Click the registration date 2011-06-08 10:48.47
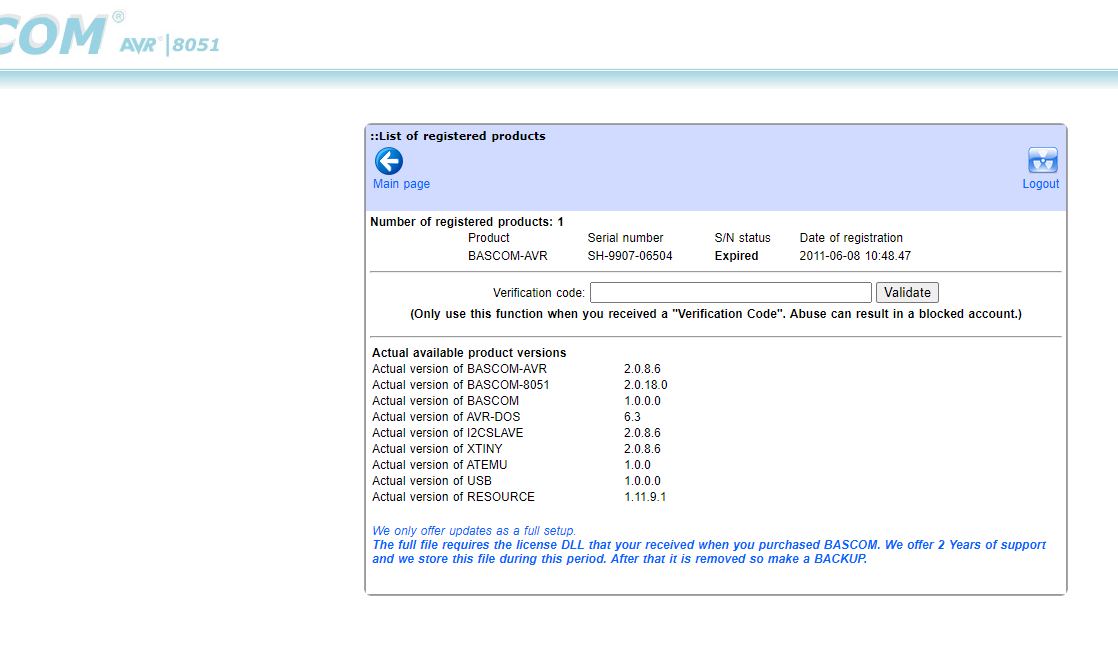Viewport: 1118px width, 646px height. [855, 256]
